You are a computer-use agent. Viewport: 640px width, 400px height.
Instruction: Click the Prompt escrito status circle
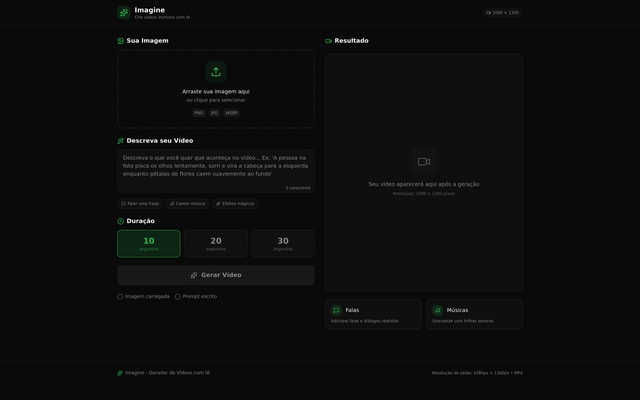pyautogui.click(x=178, y=297)
